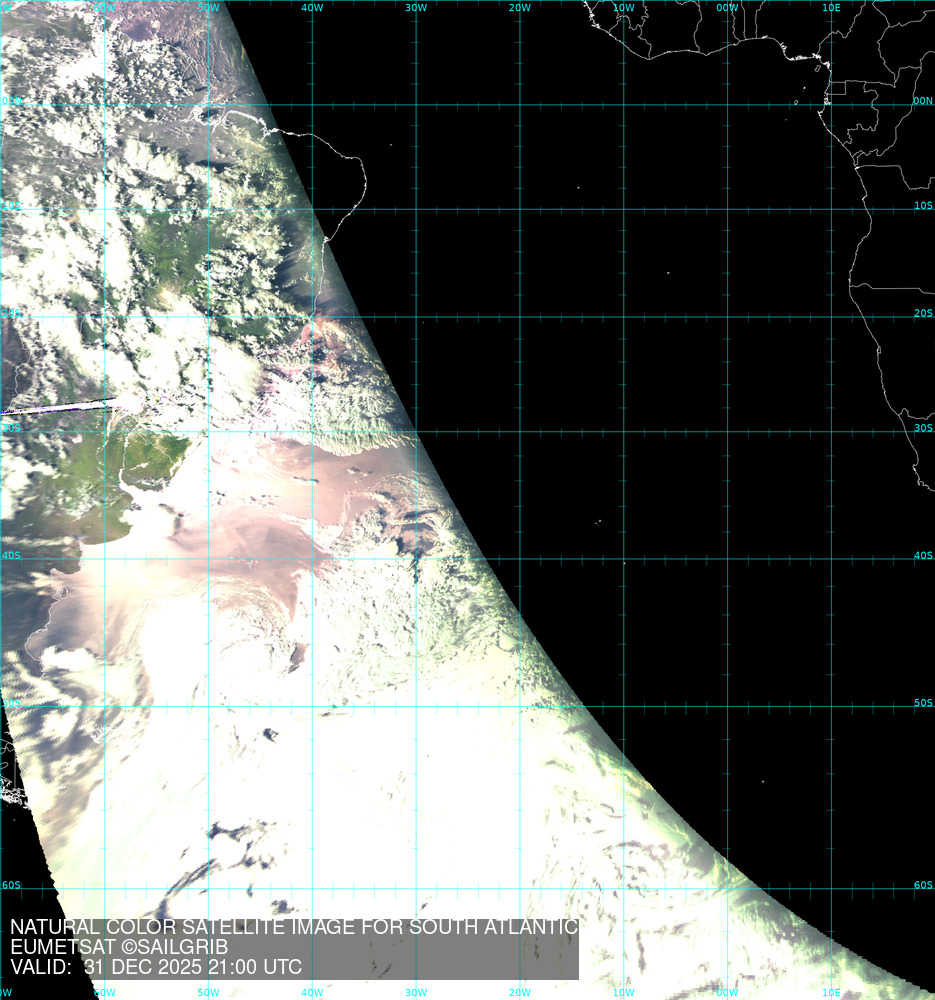This screenshot has height=1000, width=935.
Task: Select the 20S latitude label on right edge
Action: click(x=922, y=313)
